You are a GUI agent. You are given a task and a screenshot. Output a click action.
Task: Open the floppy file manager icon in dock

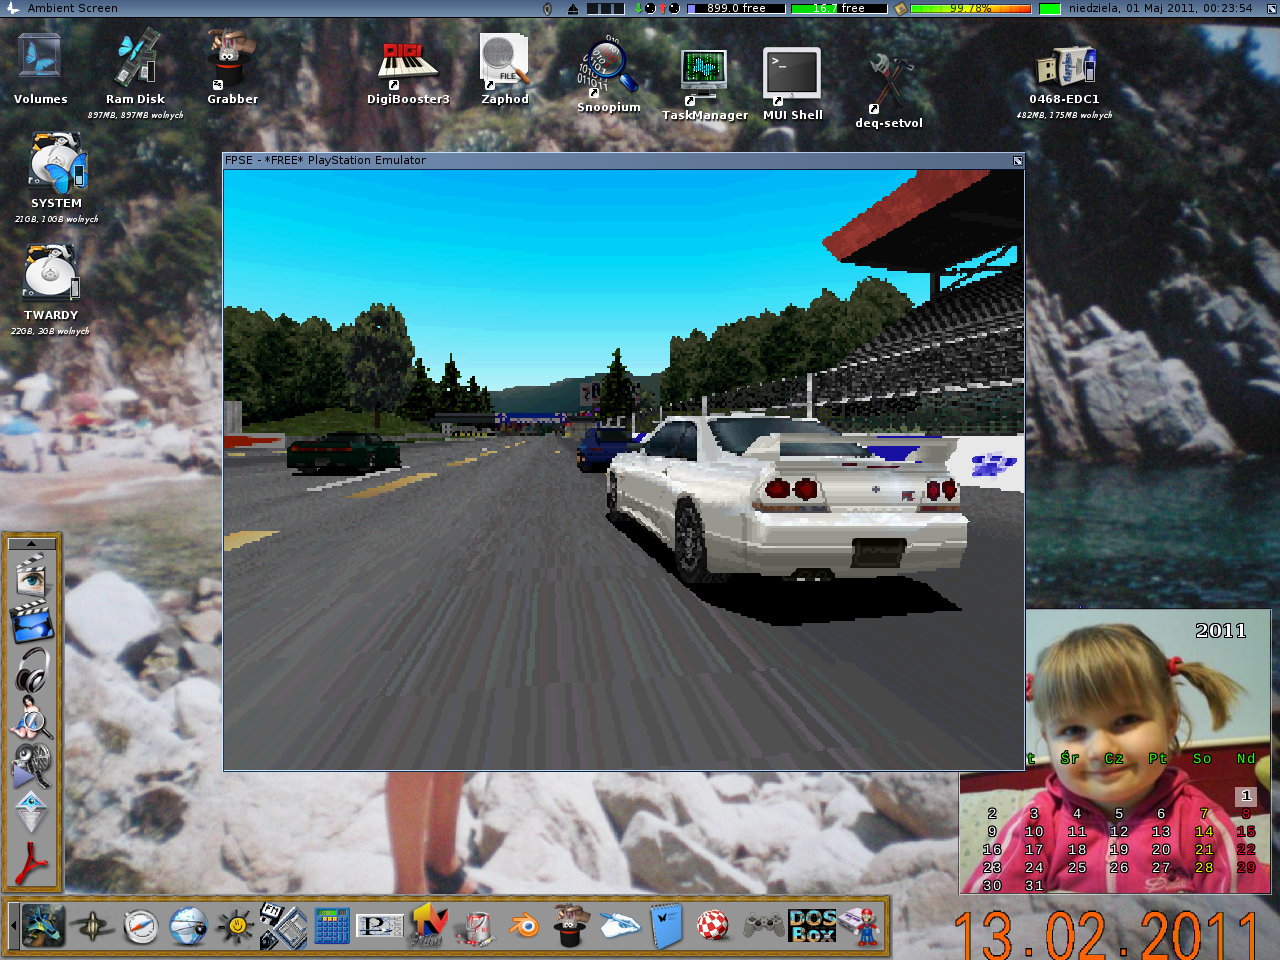pos(283,926)
